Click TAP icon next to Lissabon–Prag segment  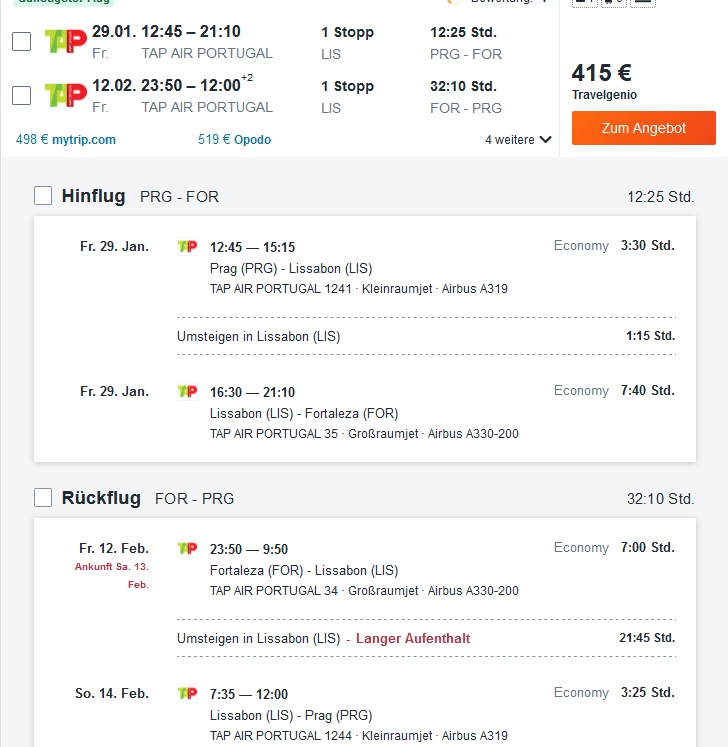coord(187,693)
